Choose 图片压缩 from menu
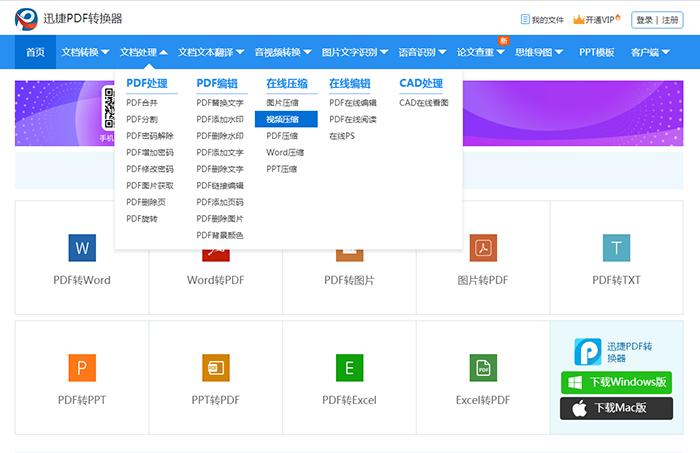Image resolution: width=700 pixels, height=453 pixels. pos(282,103)
